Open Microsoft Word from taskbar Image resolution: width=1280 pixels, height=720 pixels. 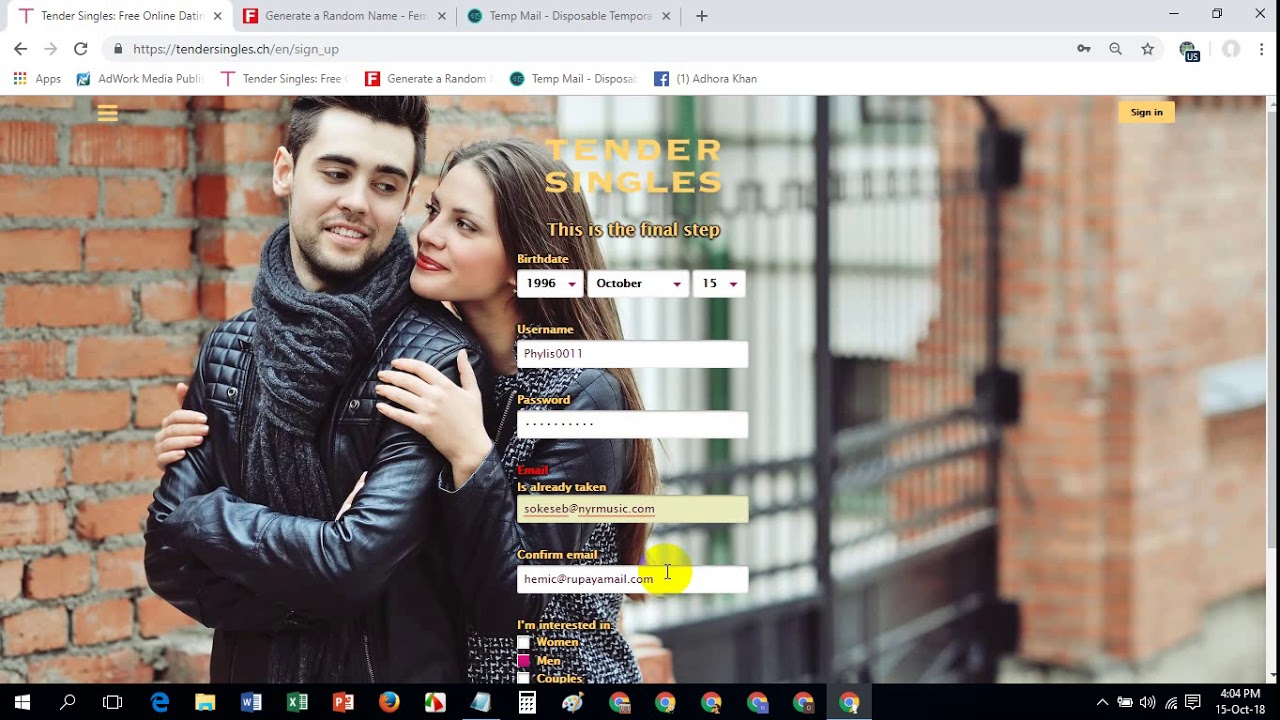point(251,703)
